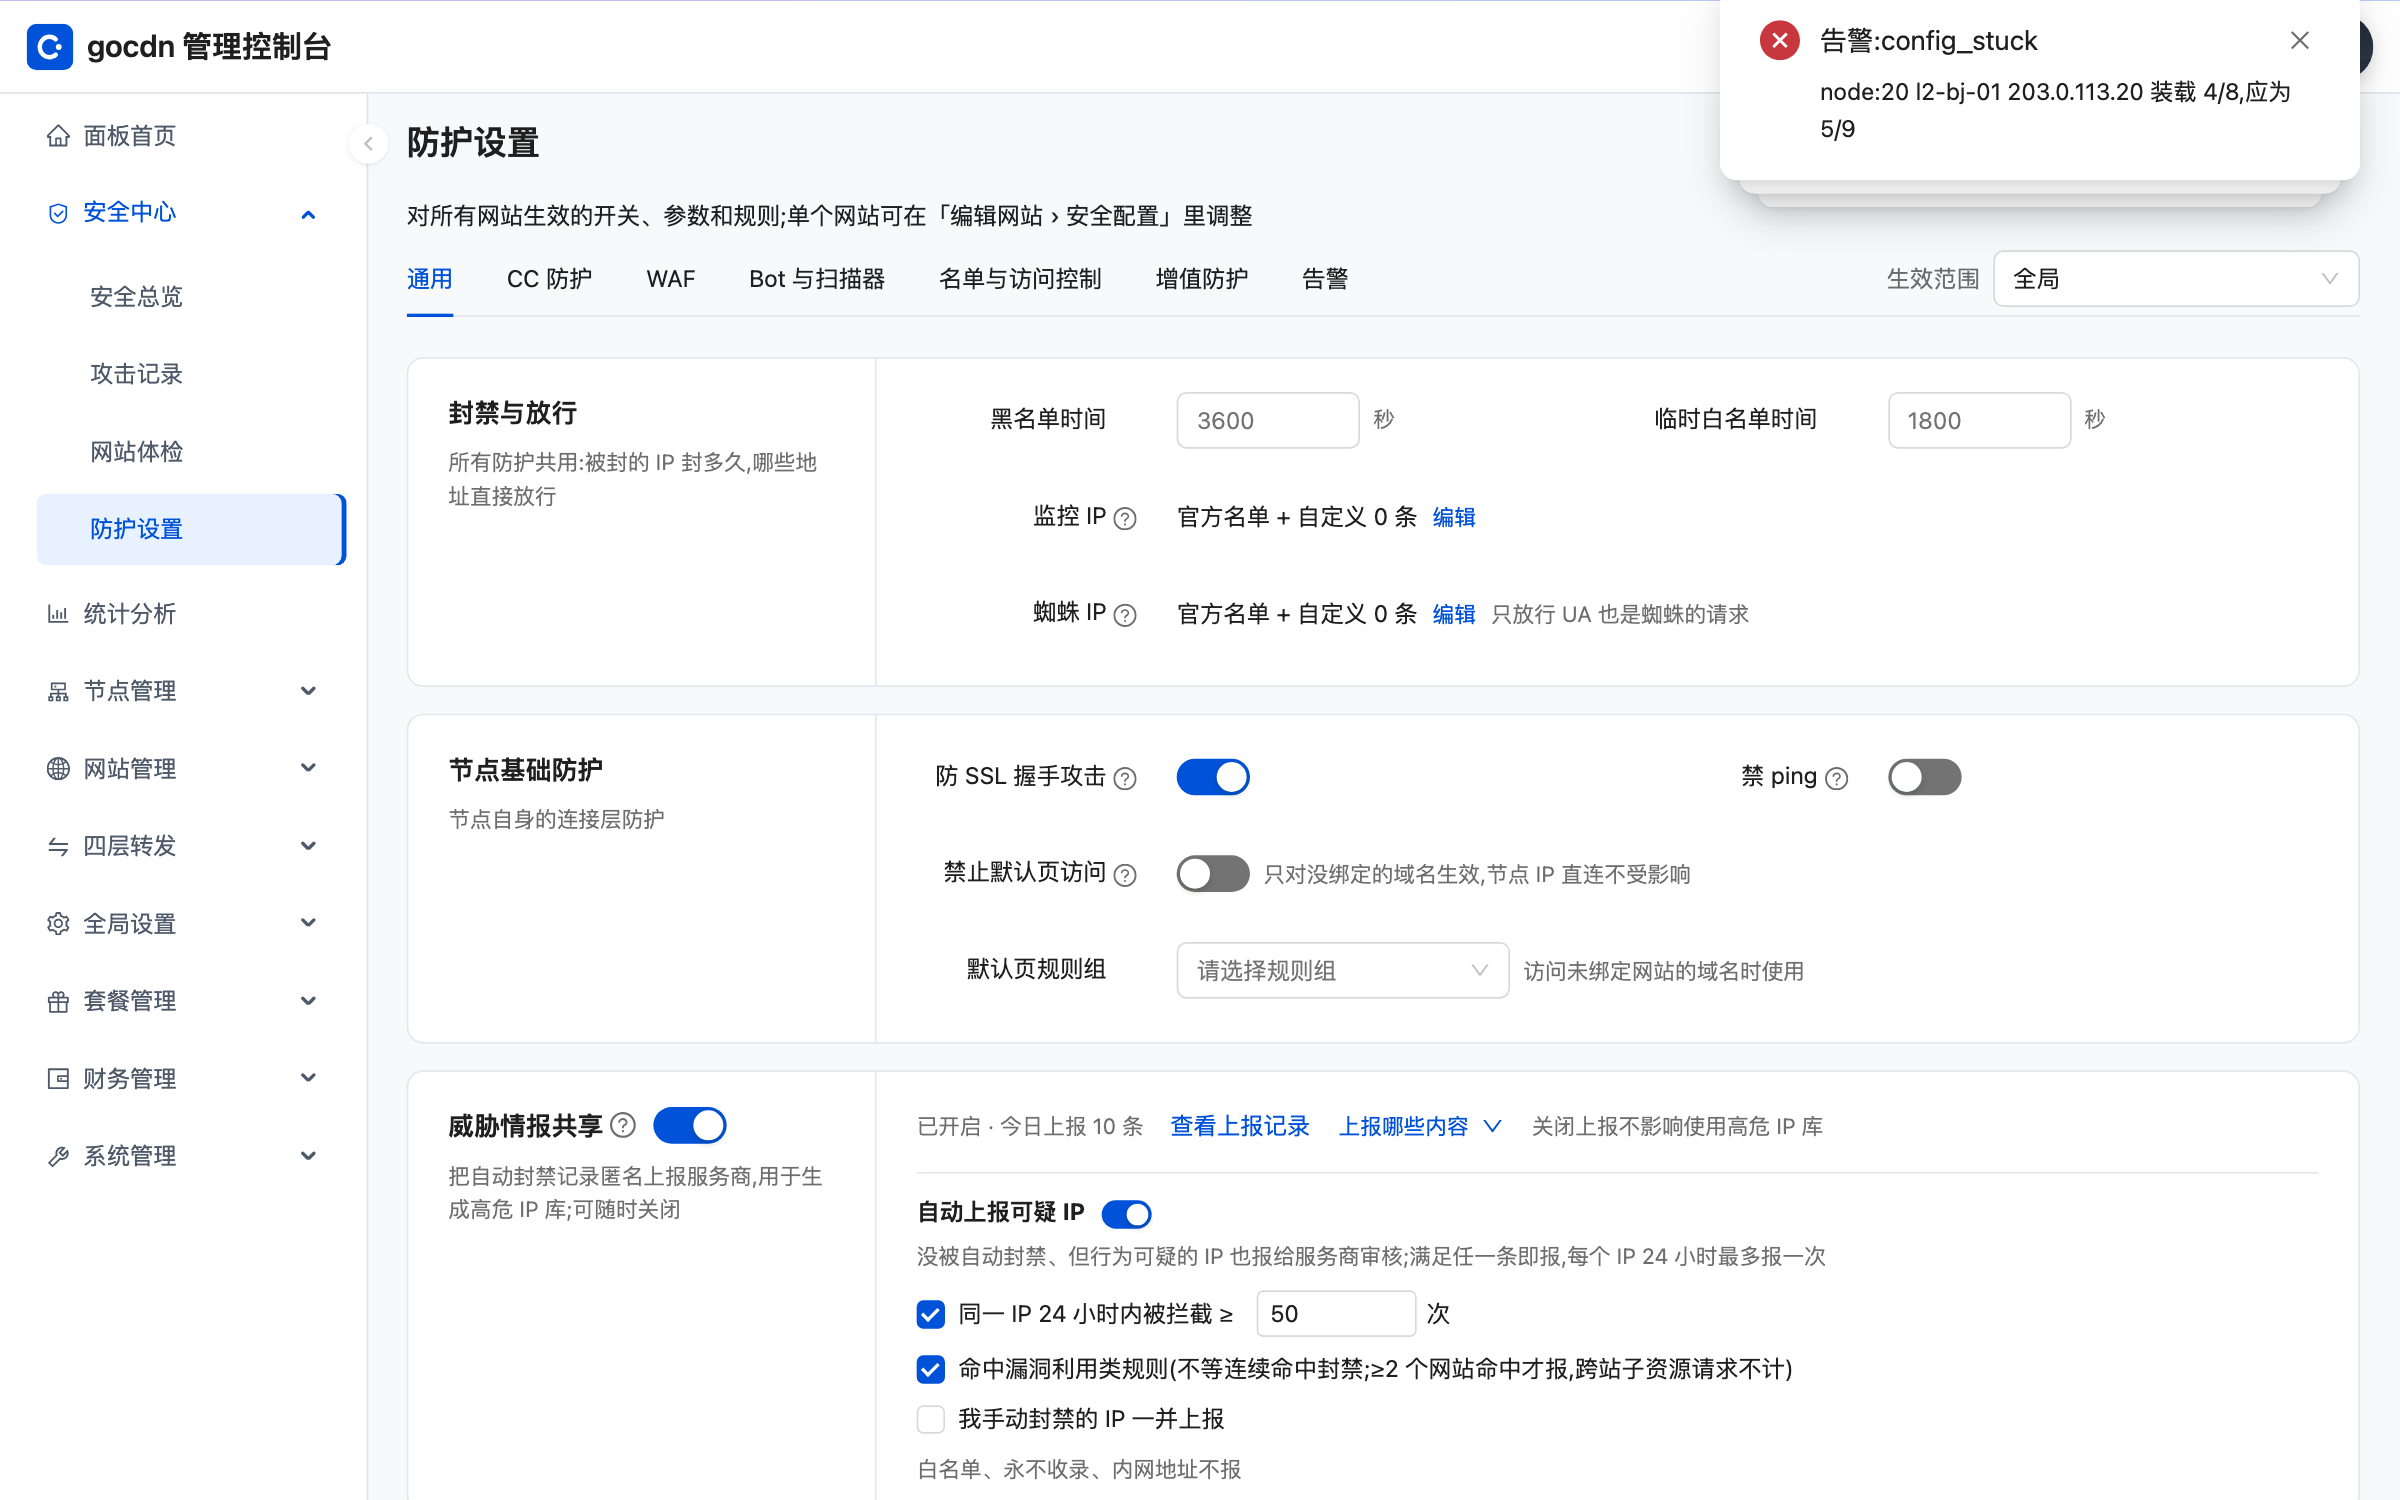2400x1500 pixels.
Task: Open the 名单与访问控制 tab
Action: point(1020,279)
